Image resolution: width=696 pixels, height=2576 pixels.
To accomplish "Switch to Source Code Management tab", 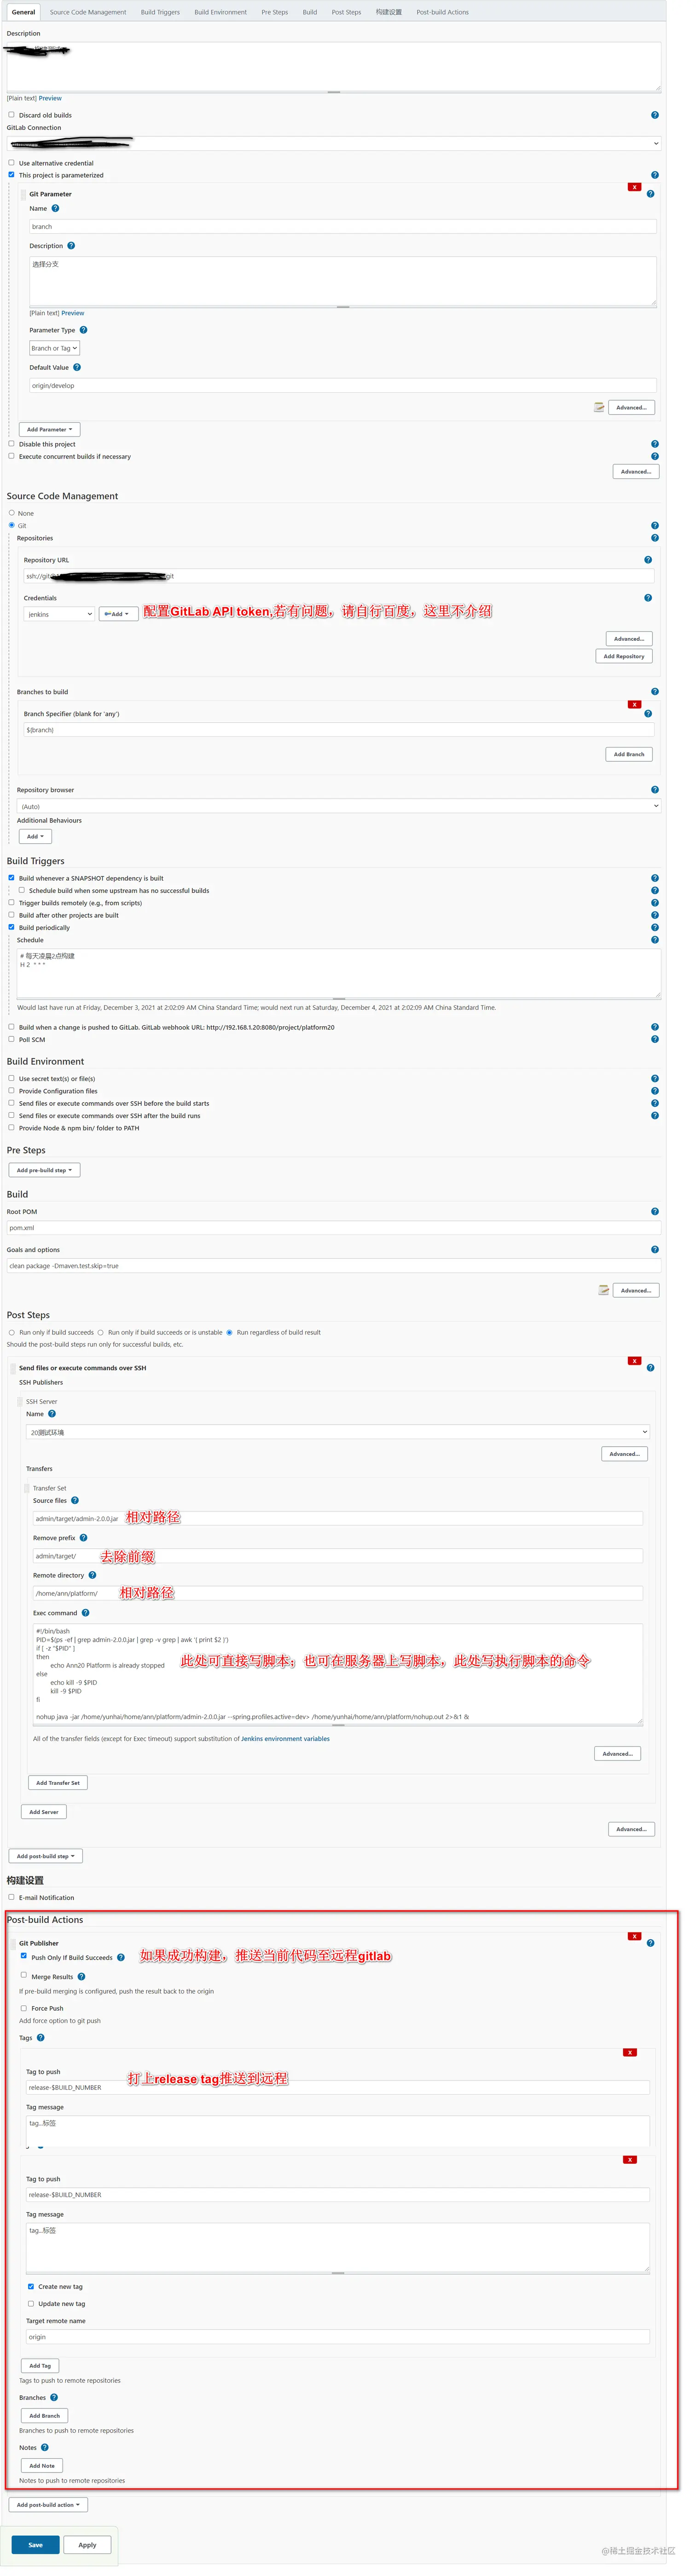I will (x=88, y=12).
